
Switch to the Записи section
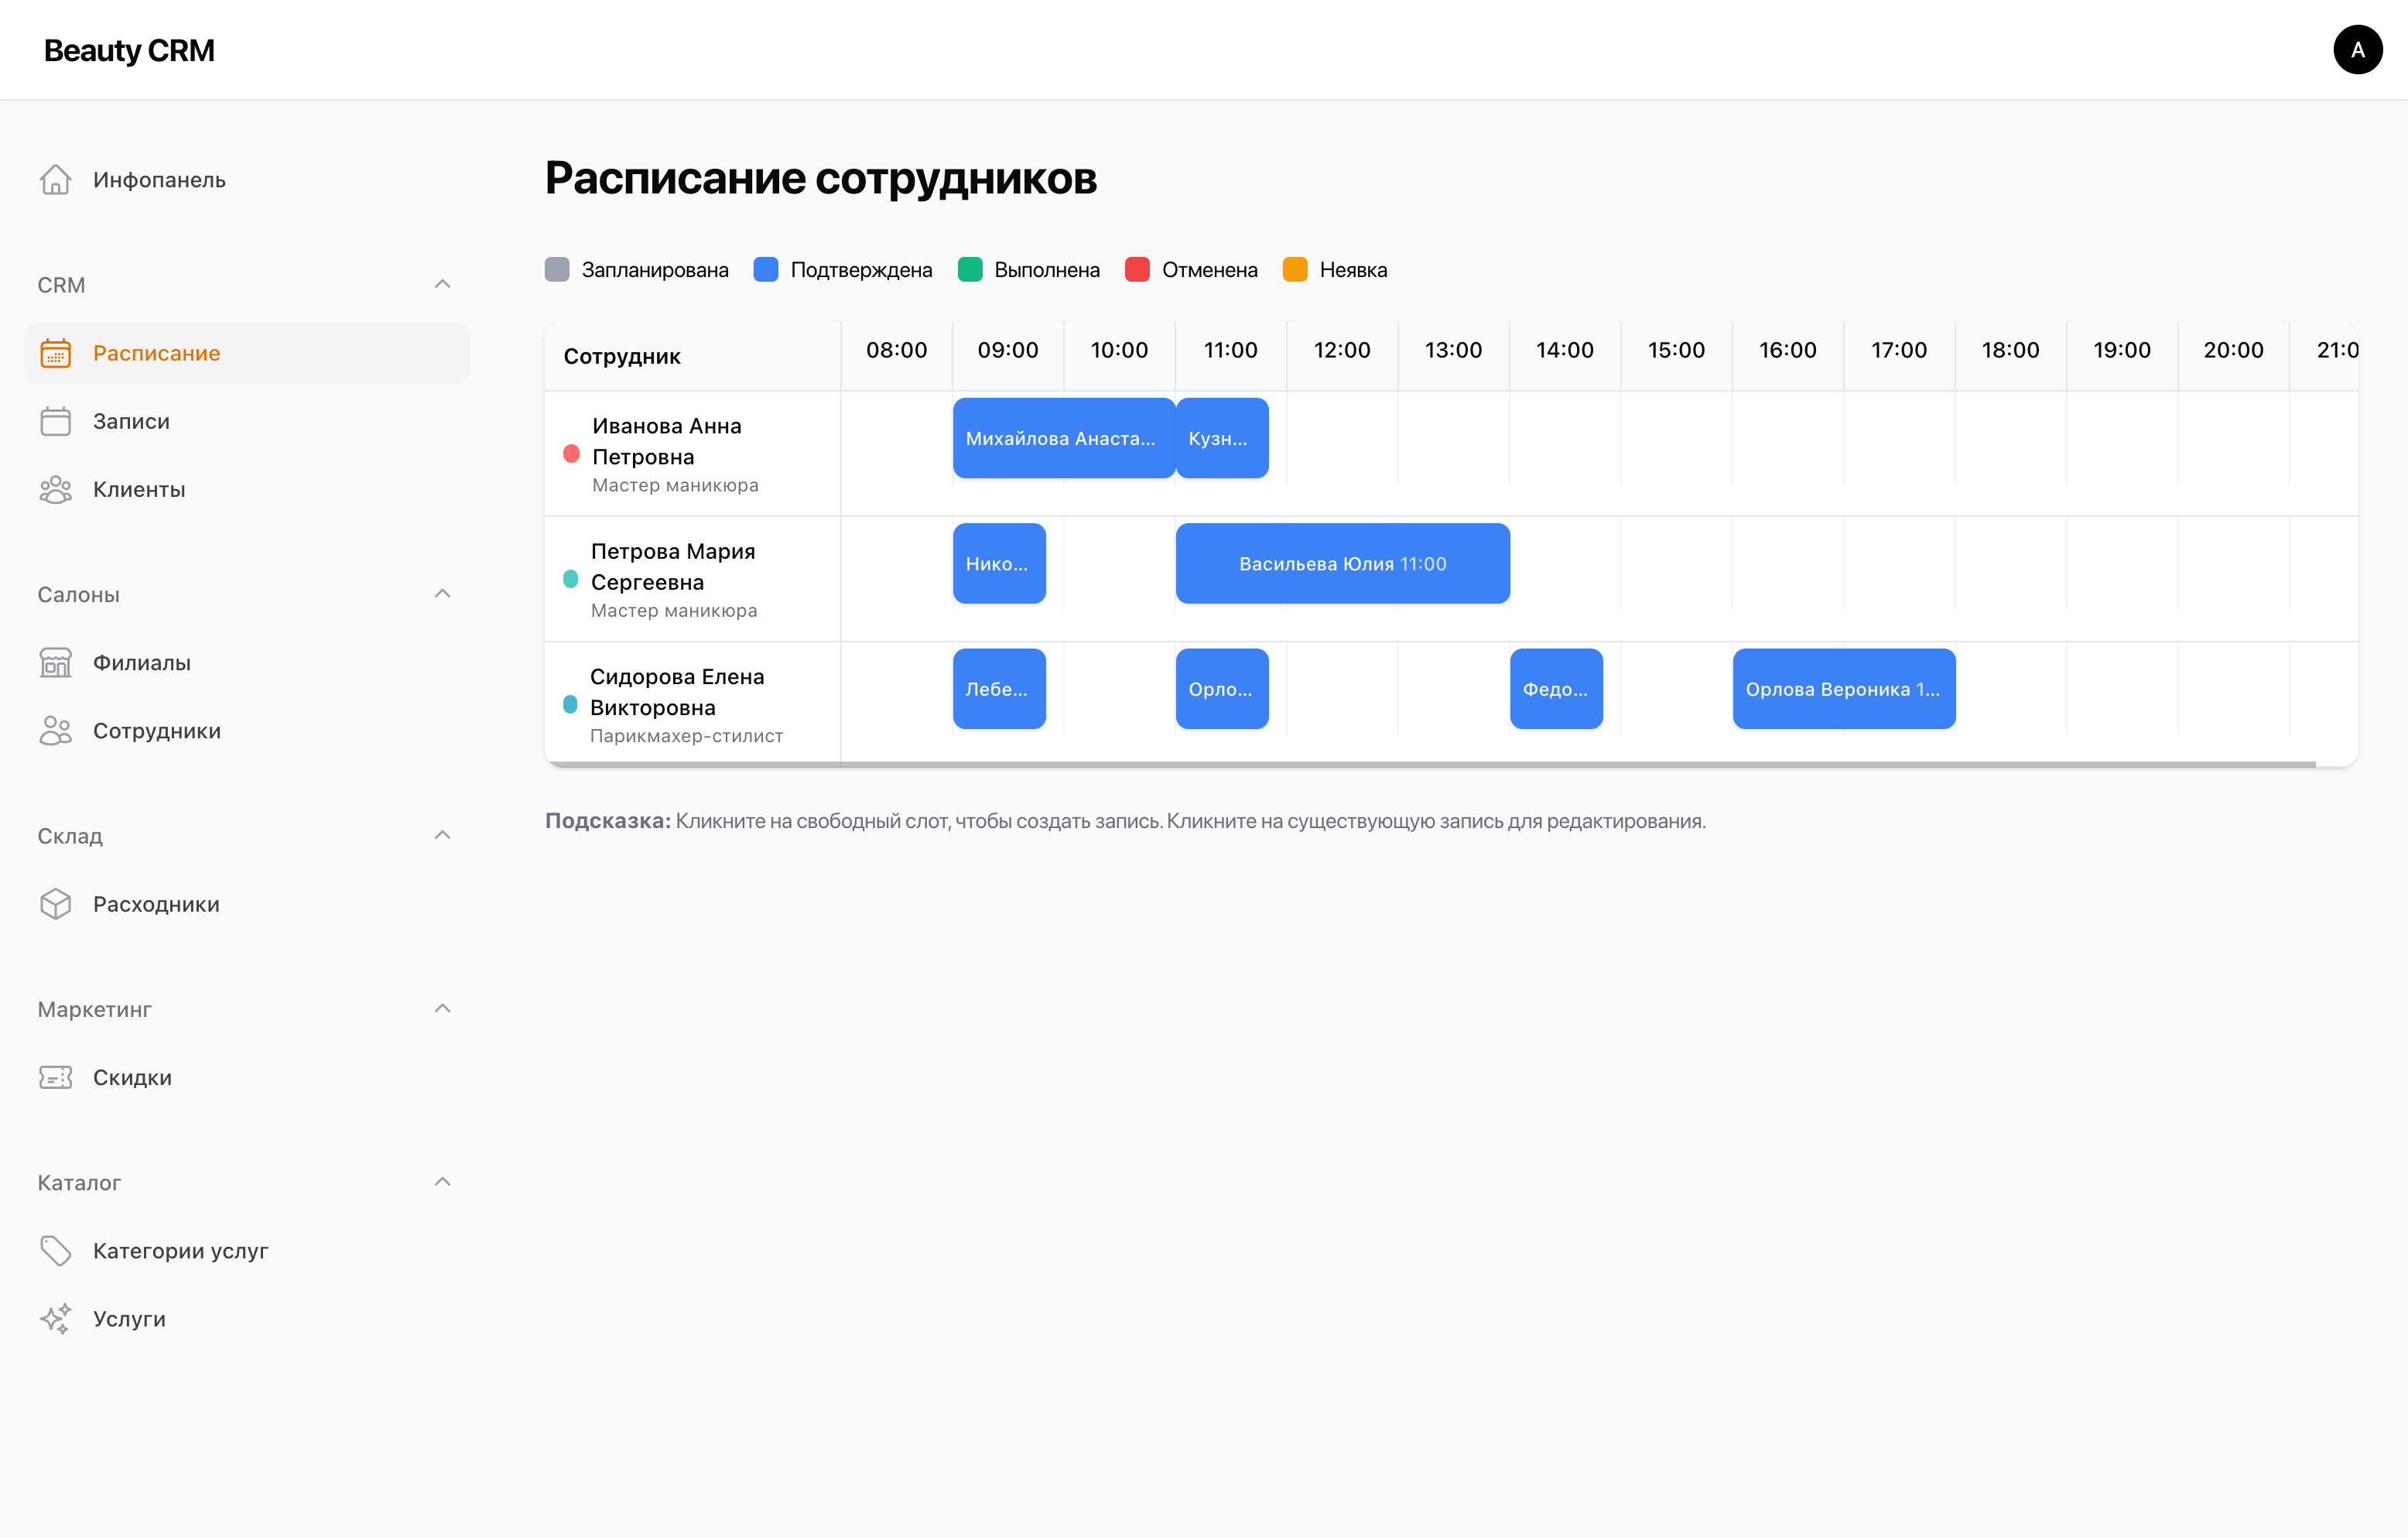click(x=132, y=421)
